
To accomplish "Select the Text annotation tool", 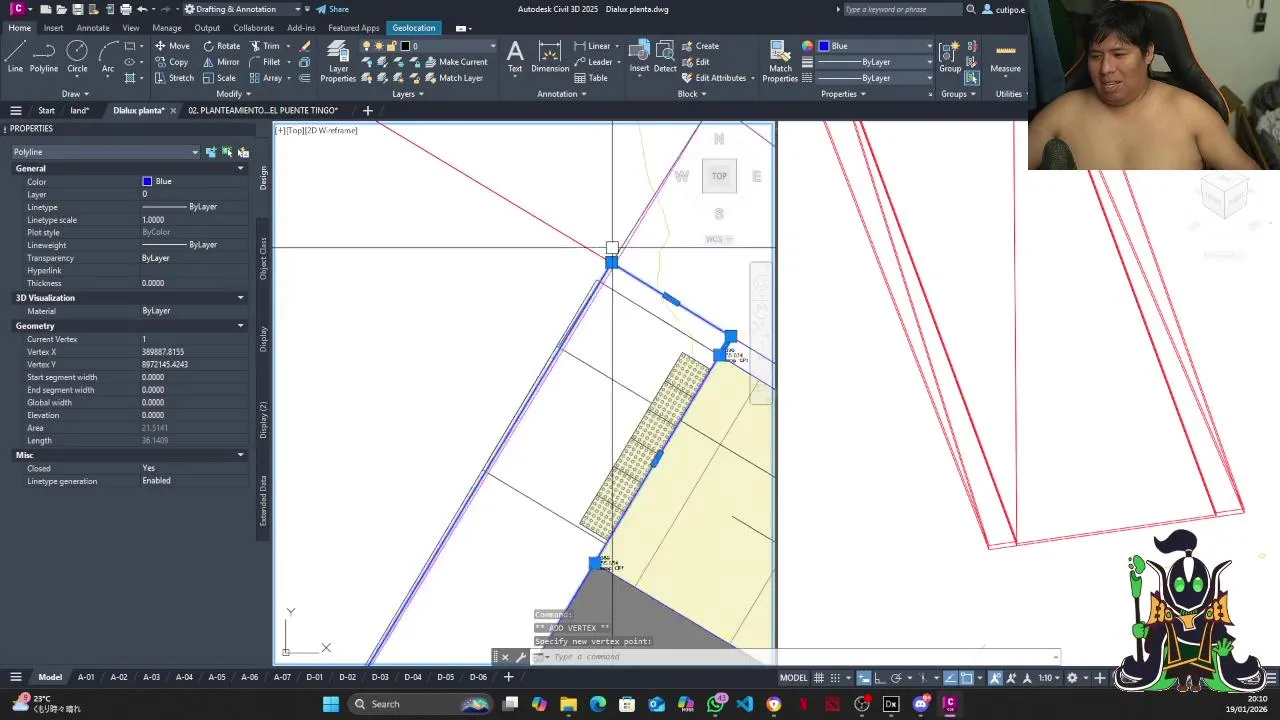I will tap(515, 57).
